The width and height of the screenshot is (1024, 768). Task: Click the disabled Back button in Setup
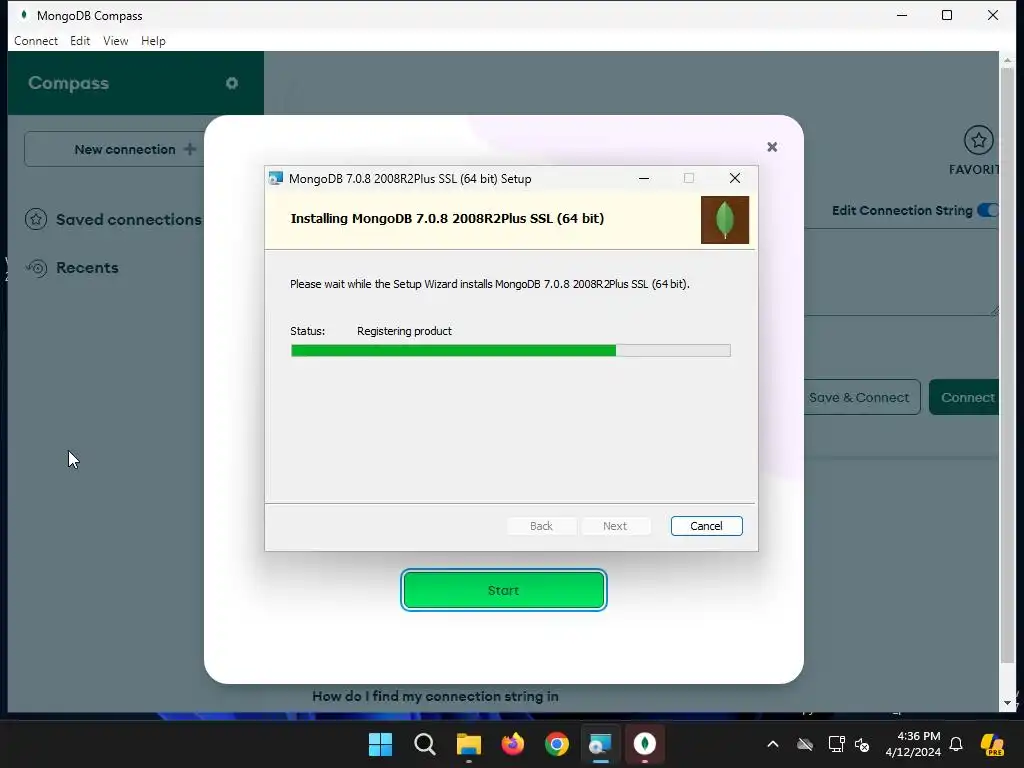click(x=541, y=526)
